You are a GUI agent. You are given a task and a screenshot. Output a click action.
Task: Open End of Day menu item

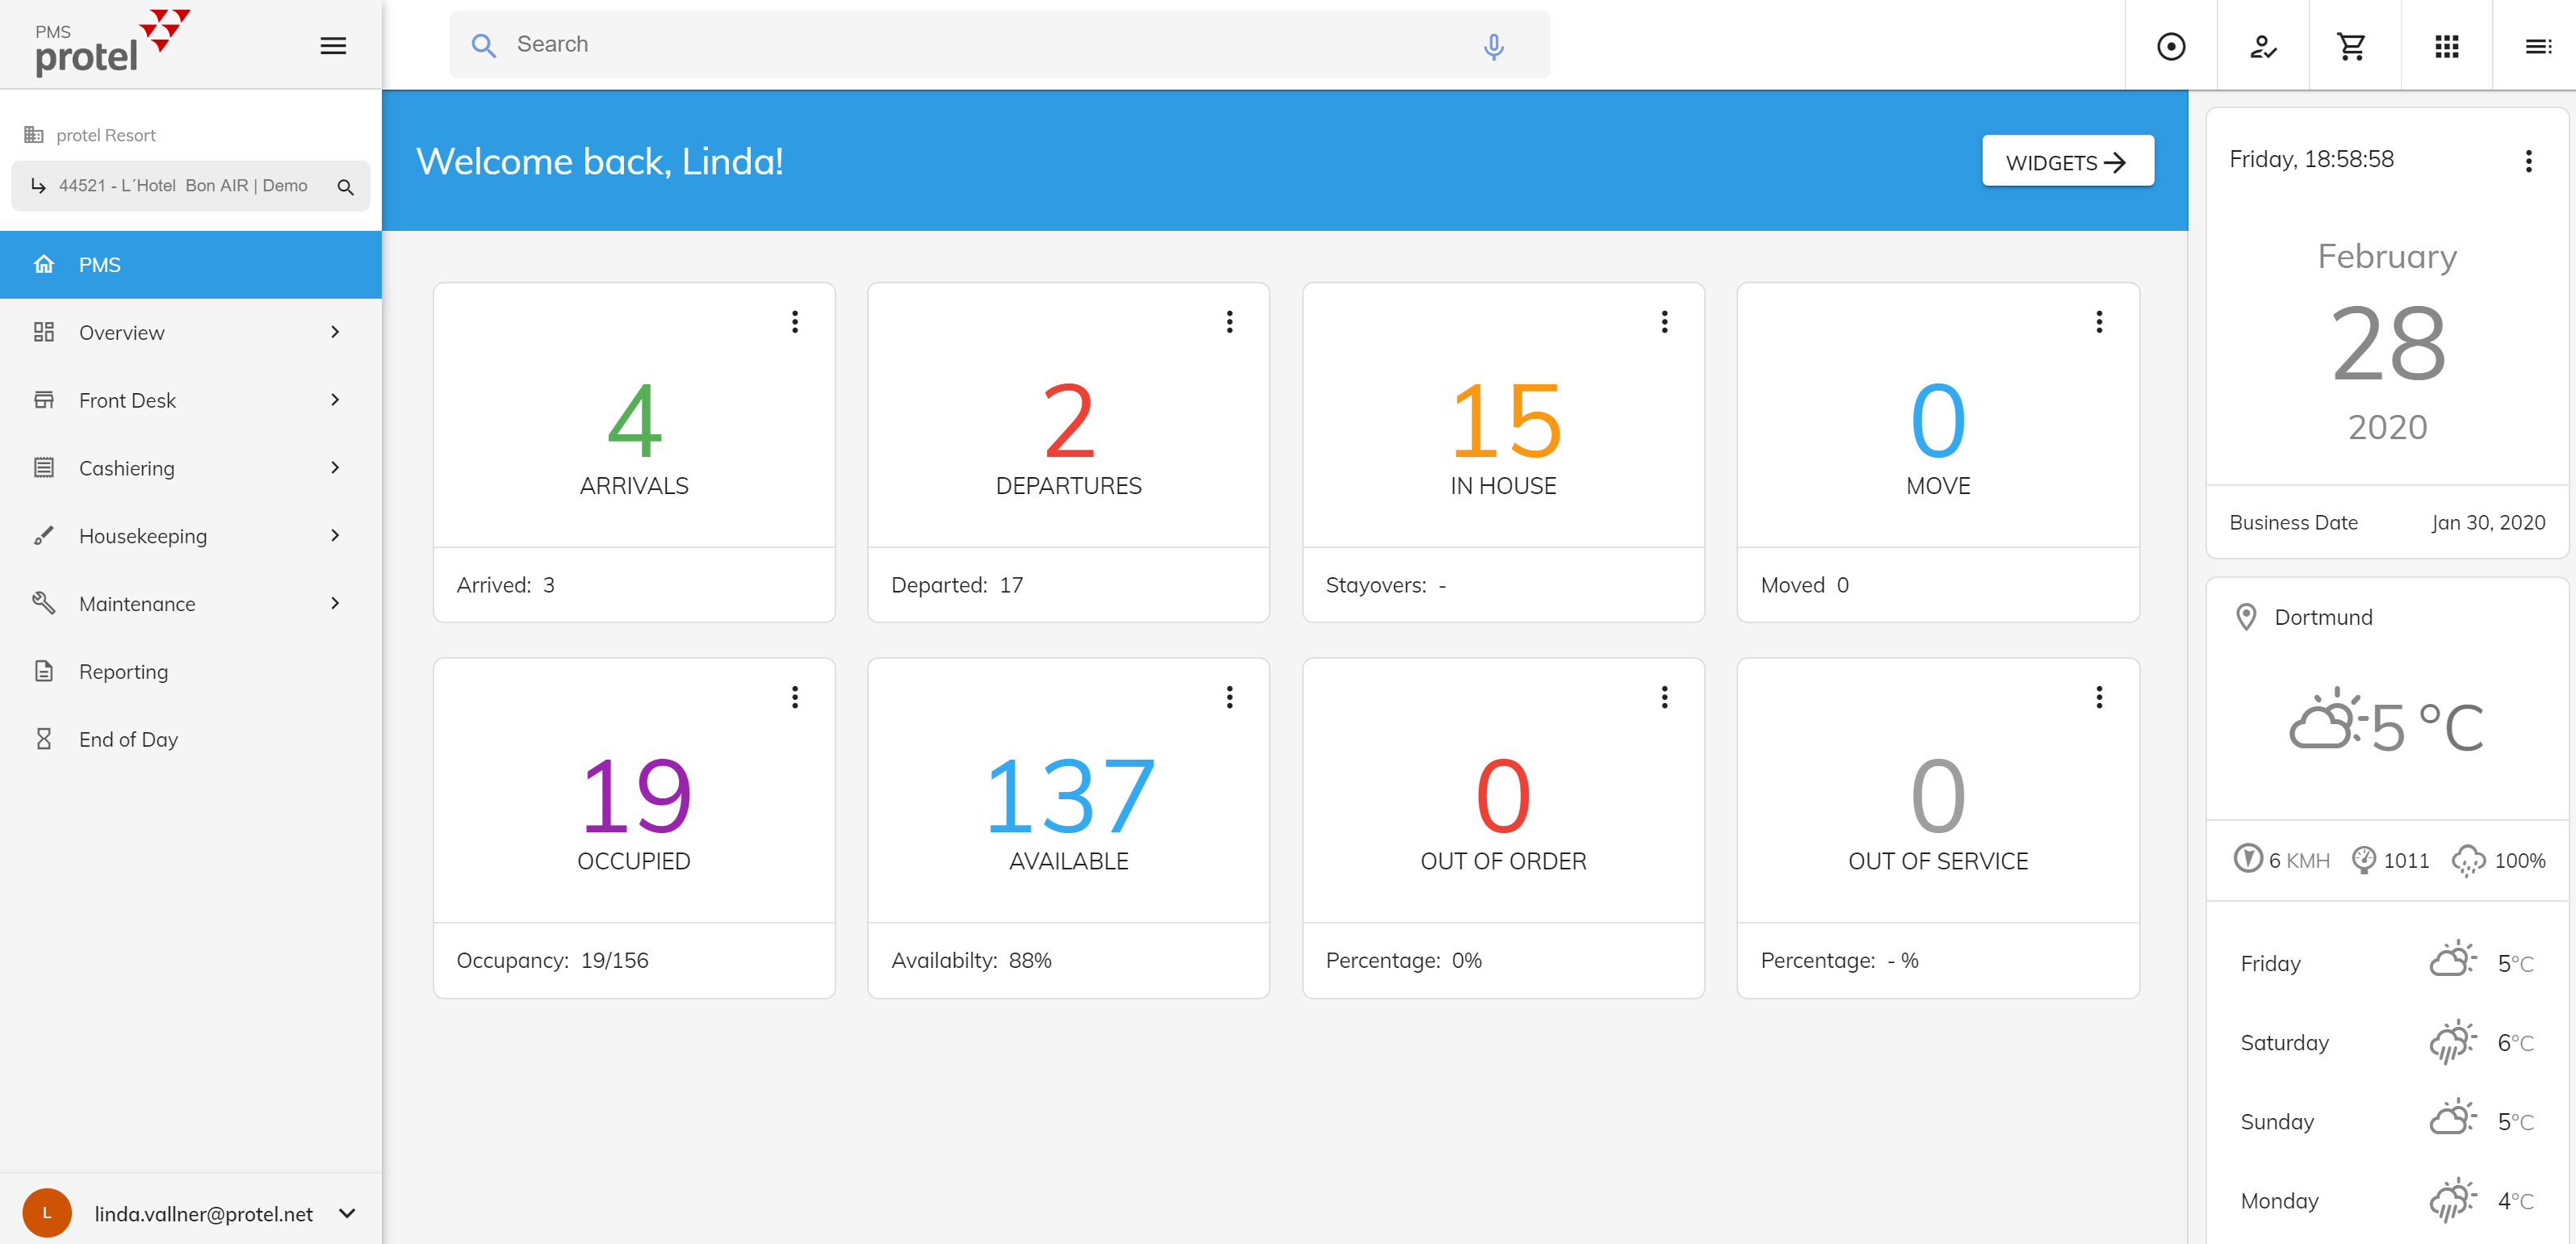(128, 739)
